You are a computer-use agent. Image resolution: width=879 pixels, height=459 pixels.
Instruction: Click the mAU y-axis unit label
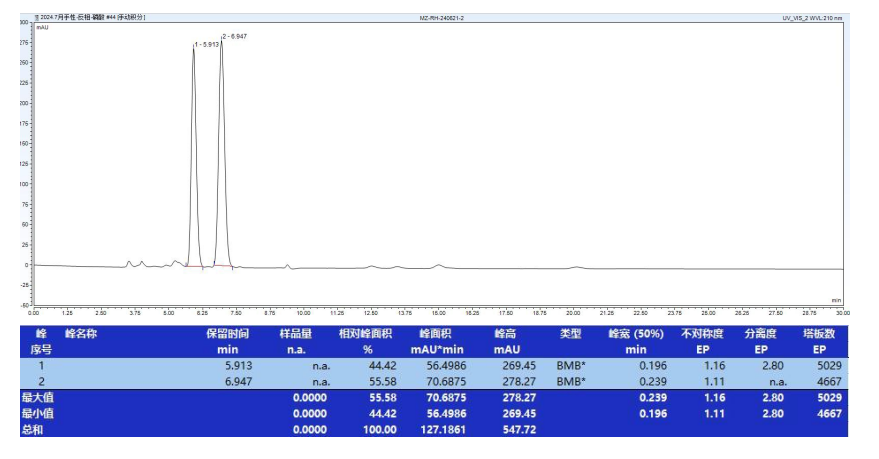coord(43,27)
